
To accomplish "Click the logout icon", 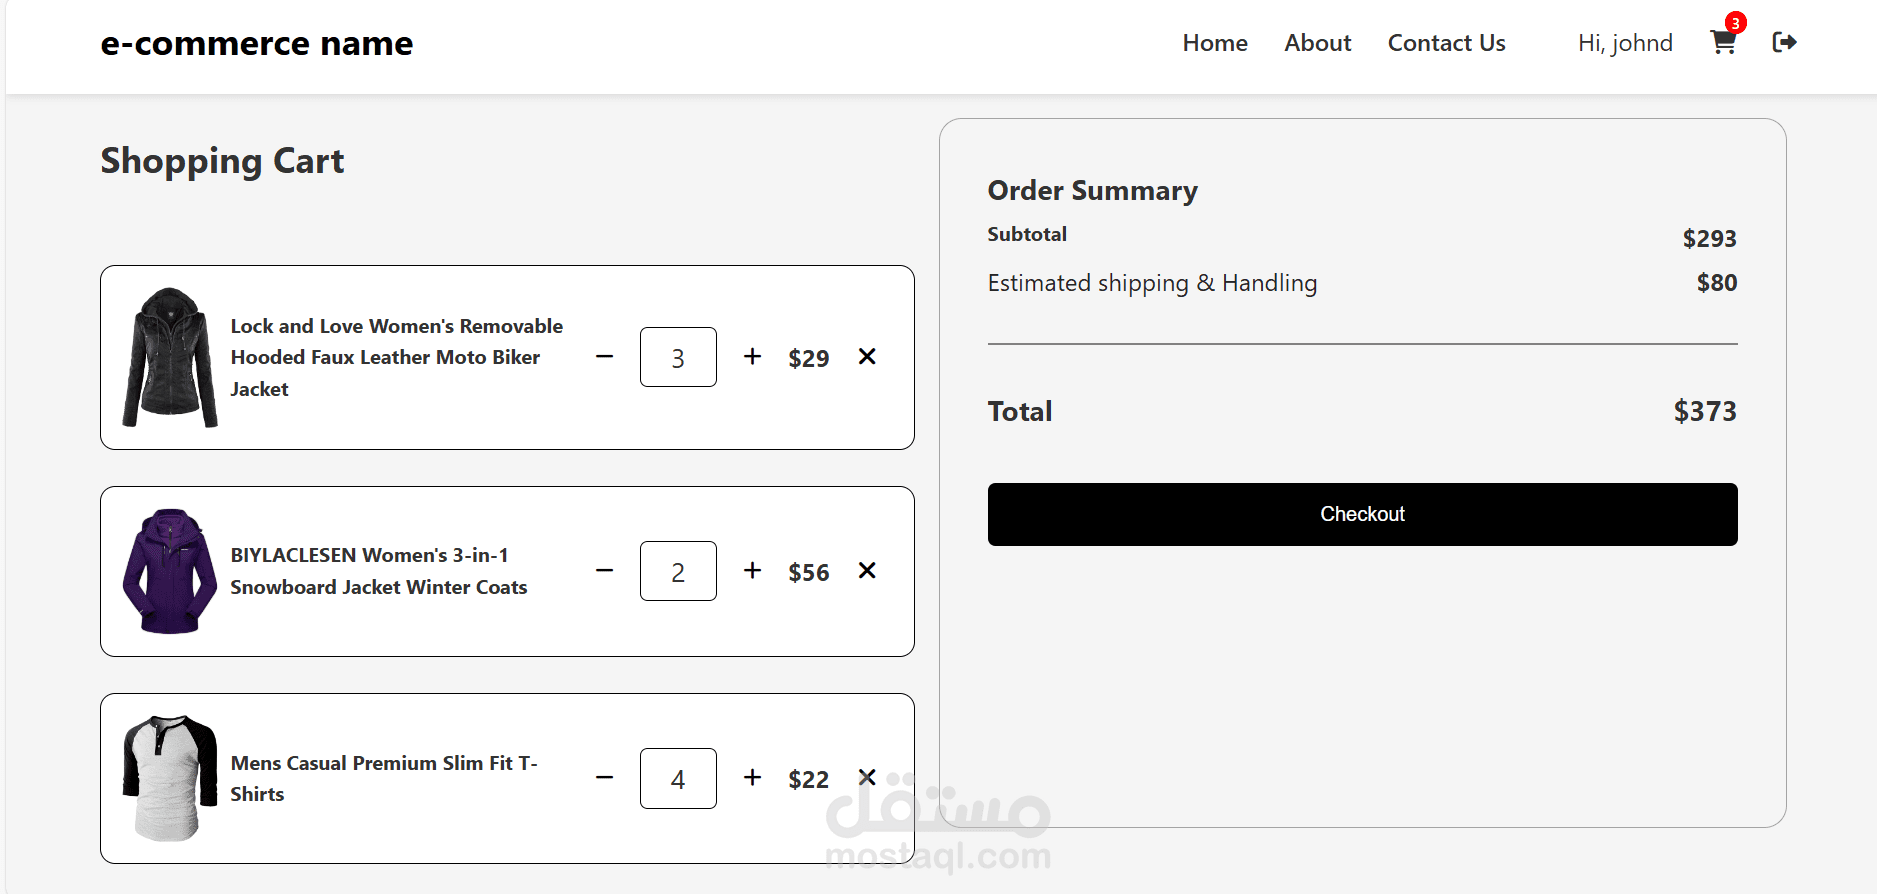I will [x=1784, y=42].
